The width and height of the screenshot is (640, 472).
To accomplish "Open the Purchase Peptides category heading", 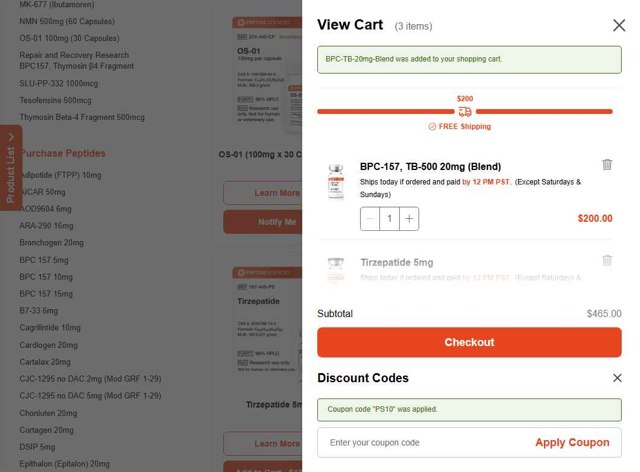I will pos(63,154).
